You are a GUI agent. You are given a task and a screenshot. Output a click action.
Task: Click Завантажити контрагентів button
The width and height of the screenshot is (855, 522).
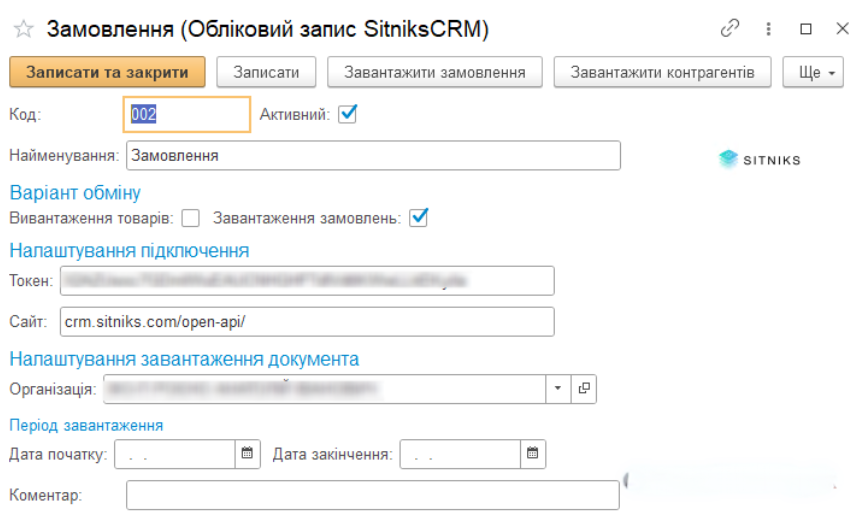point(662,72)
